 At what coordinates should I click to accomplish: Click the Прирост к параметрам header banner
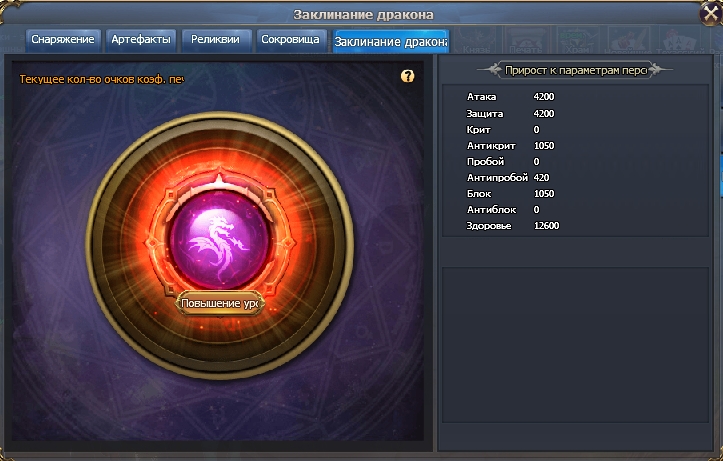click(575, 70)
